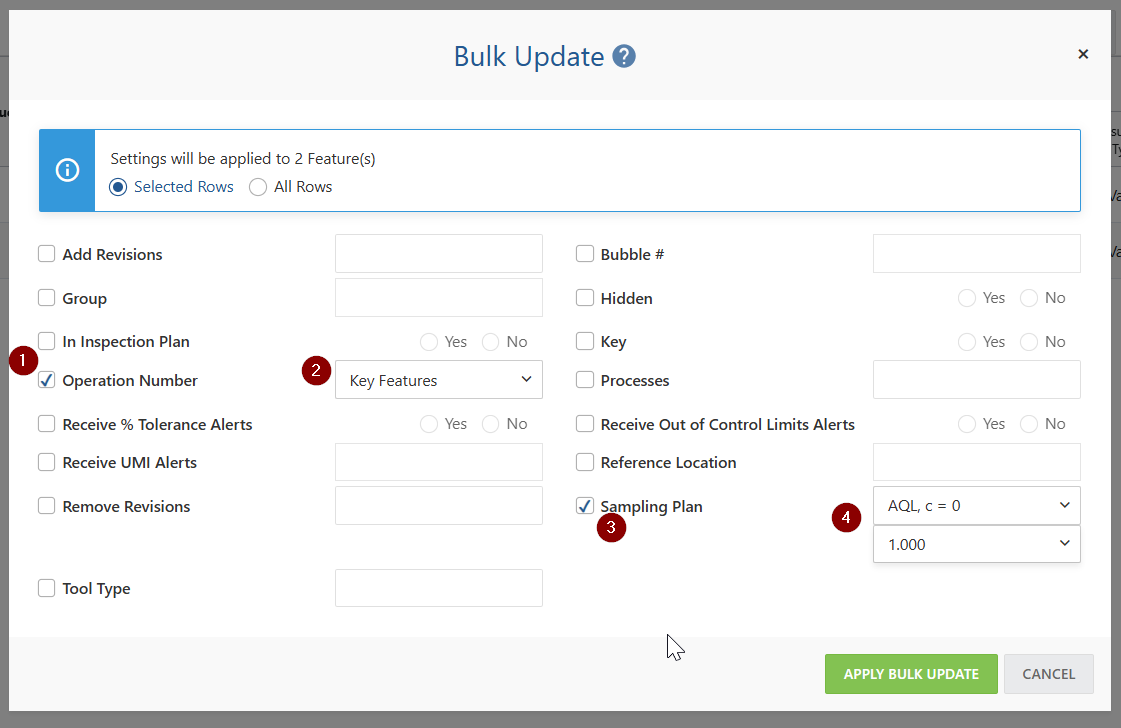Uncheck the Operation Number checkbox

click(x=46, y=380)
